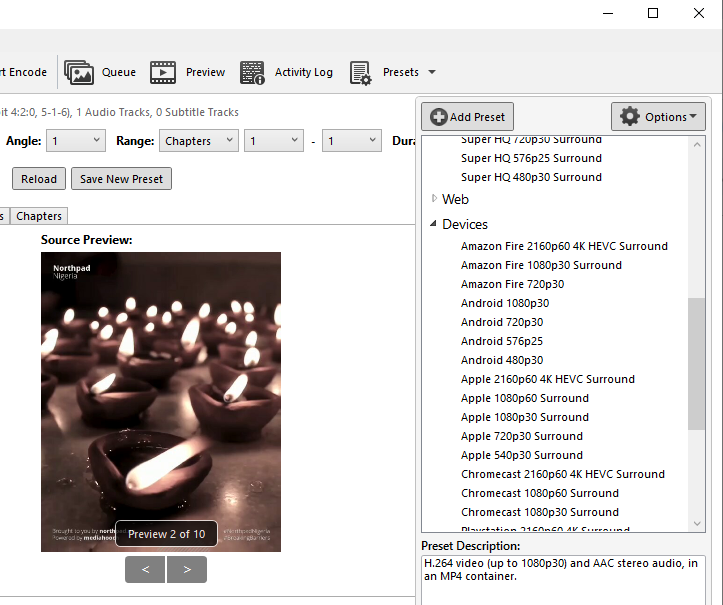Click the preset list scrollbar thumb
The height and width of the screenshot is (605, 723).
point(696,364)
